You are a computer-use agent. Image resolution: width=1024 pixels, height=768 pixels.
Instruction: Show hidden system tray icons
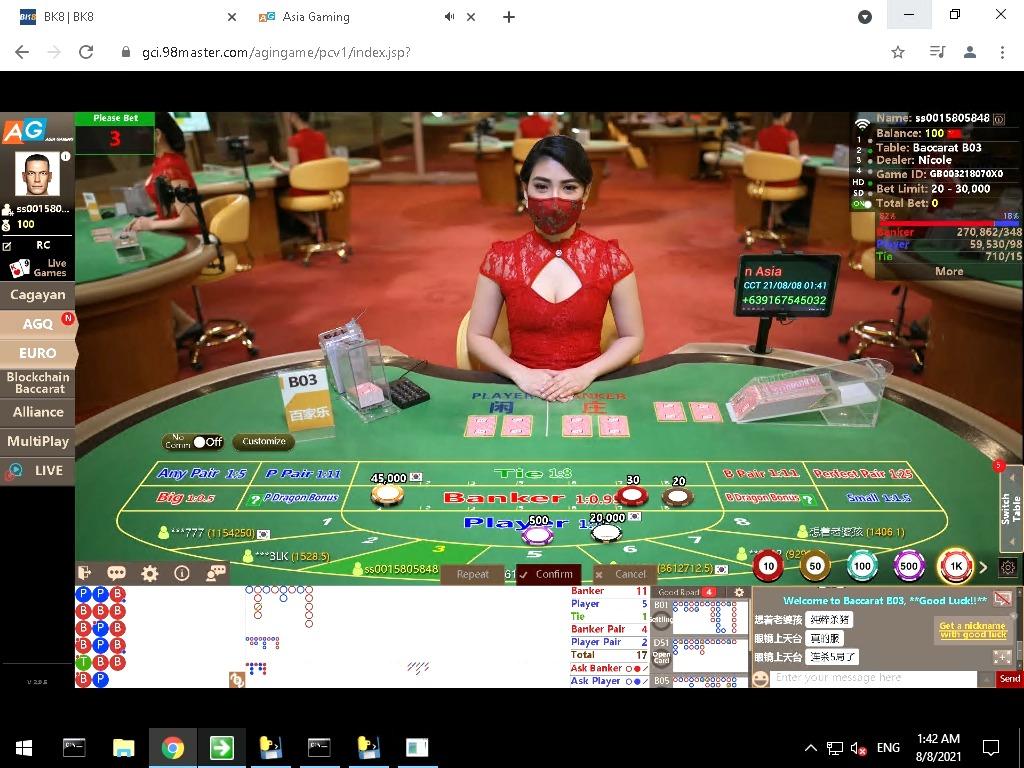point(810,748)
